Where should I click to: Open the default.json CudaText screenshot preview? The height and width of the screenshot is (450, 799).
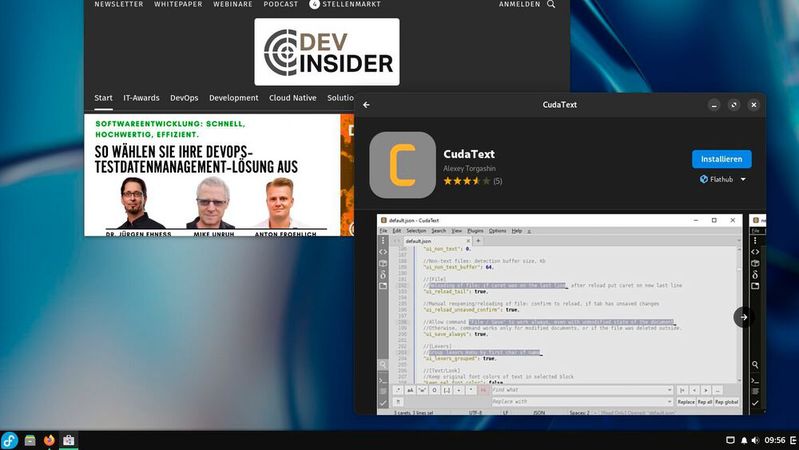coord(560,314)
